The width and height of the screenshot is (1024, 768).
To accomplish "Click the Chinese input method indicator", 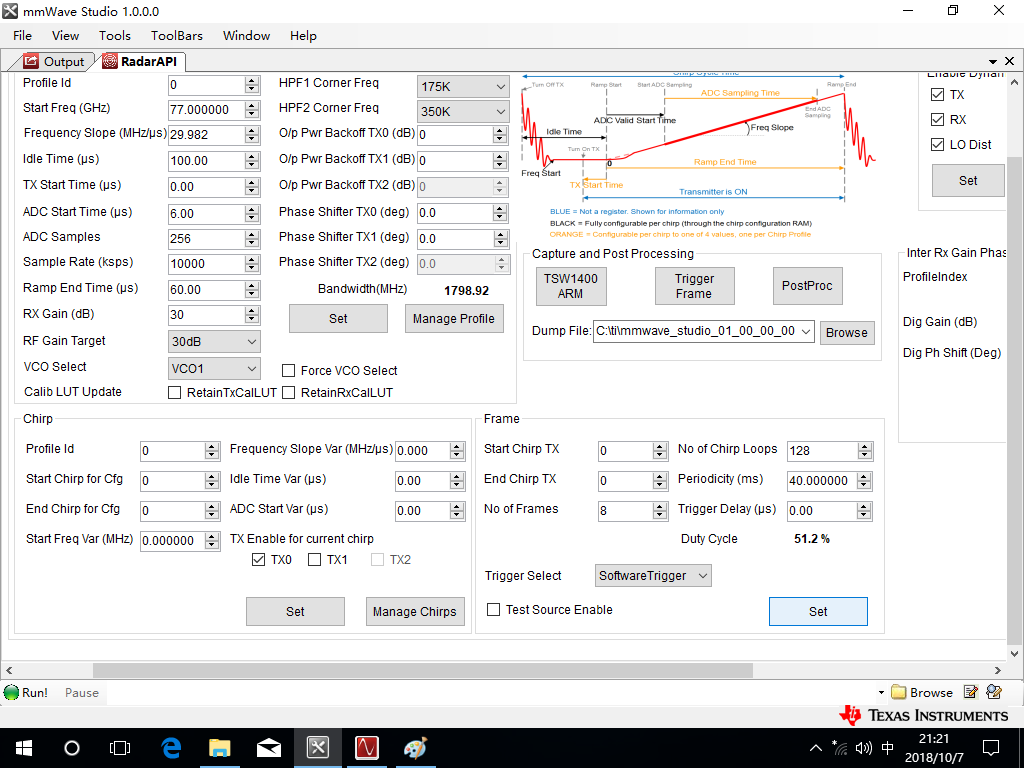I will tap(888, 748).
